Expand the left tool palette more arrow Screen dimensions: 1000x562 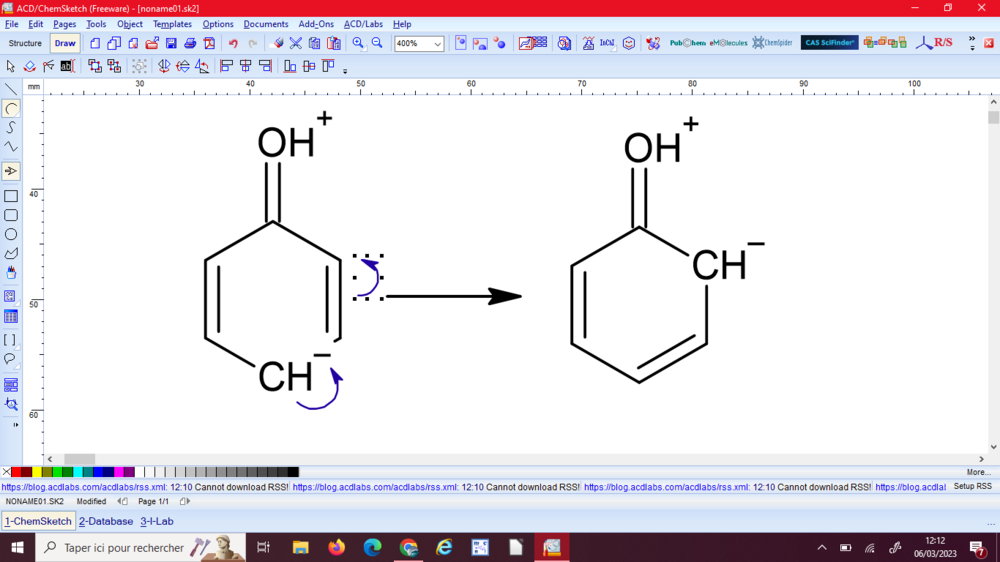(x=15, y=424)
